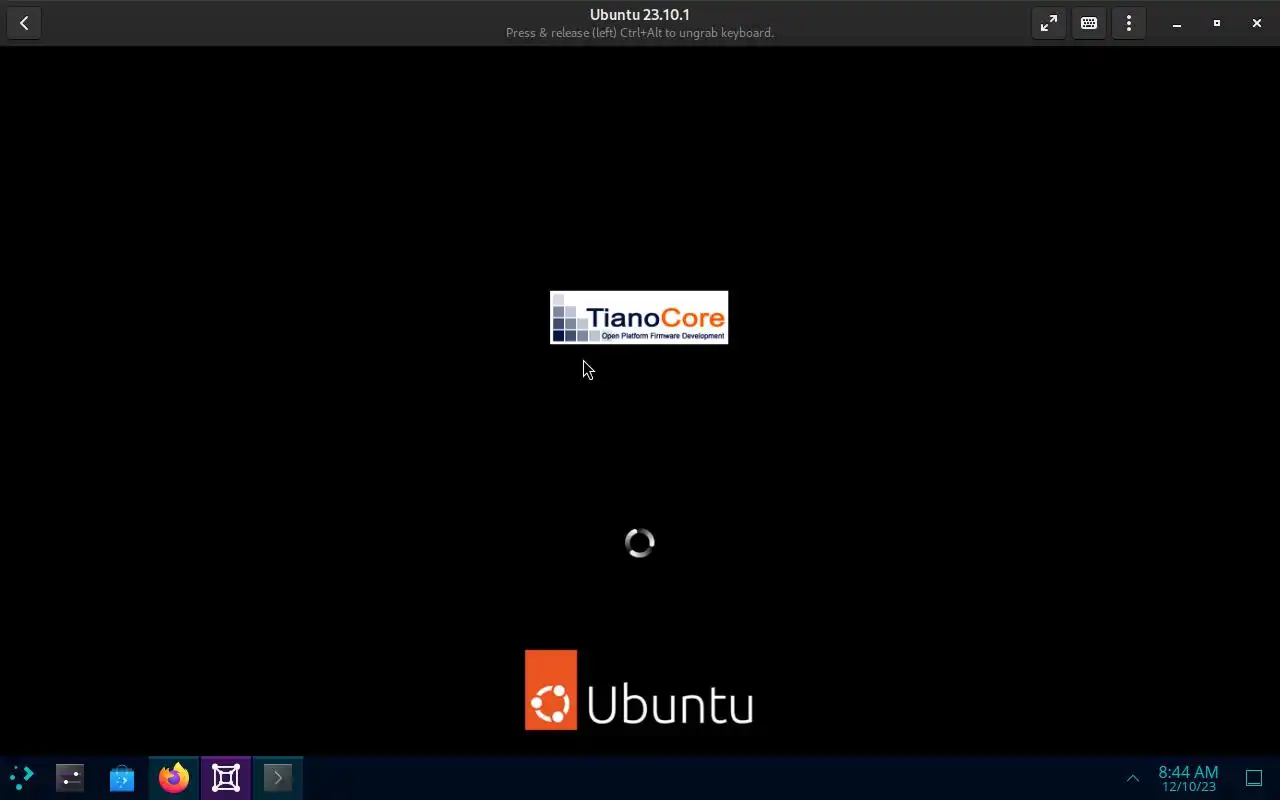Minimize the Ubuntu 23.10.1 window
The image size is (1280, 800).
click(x=1177, y=23)
